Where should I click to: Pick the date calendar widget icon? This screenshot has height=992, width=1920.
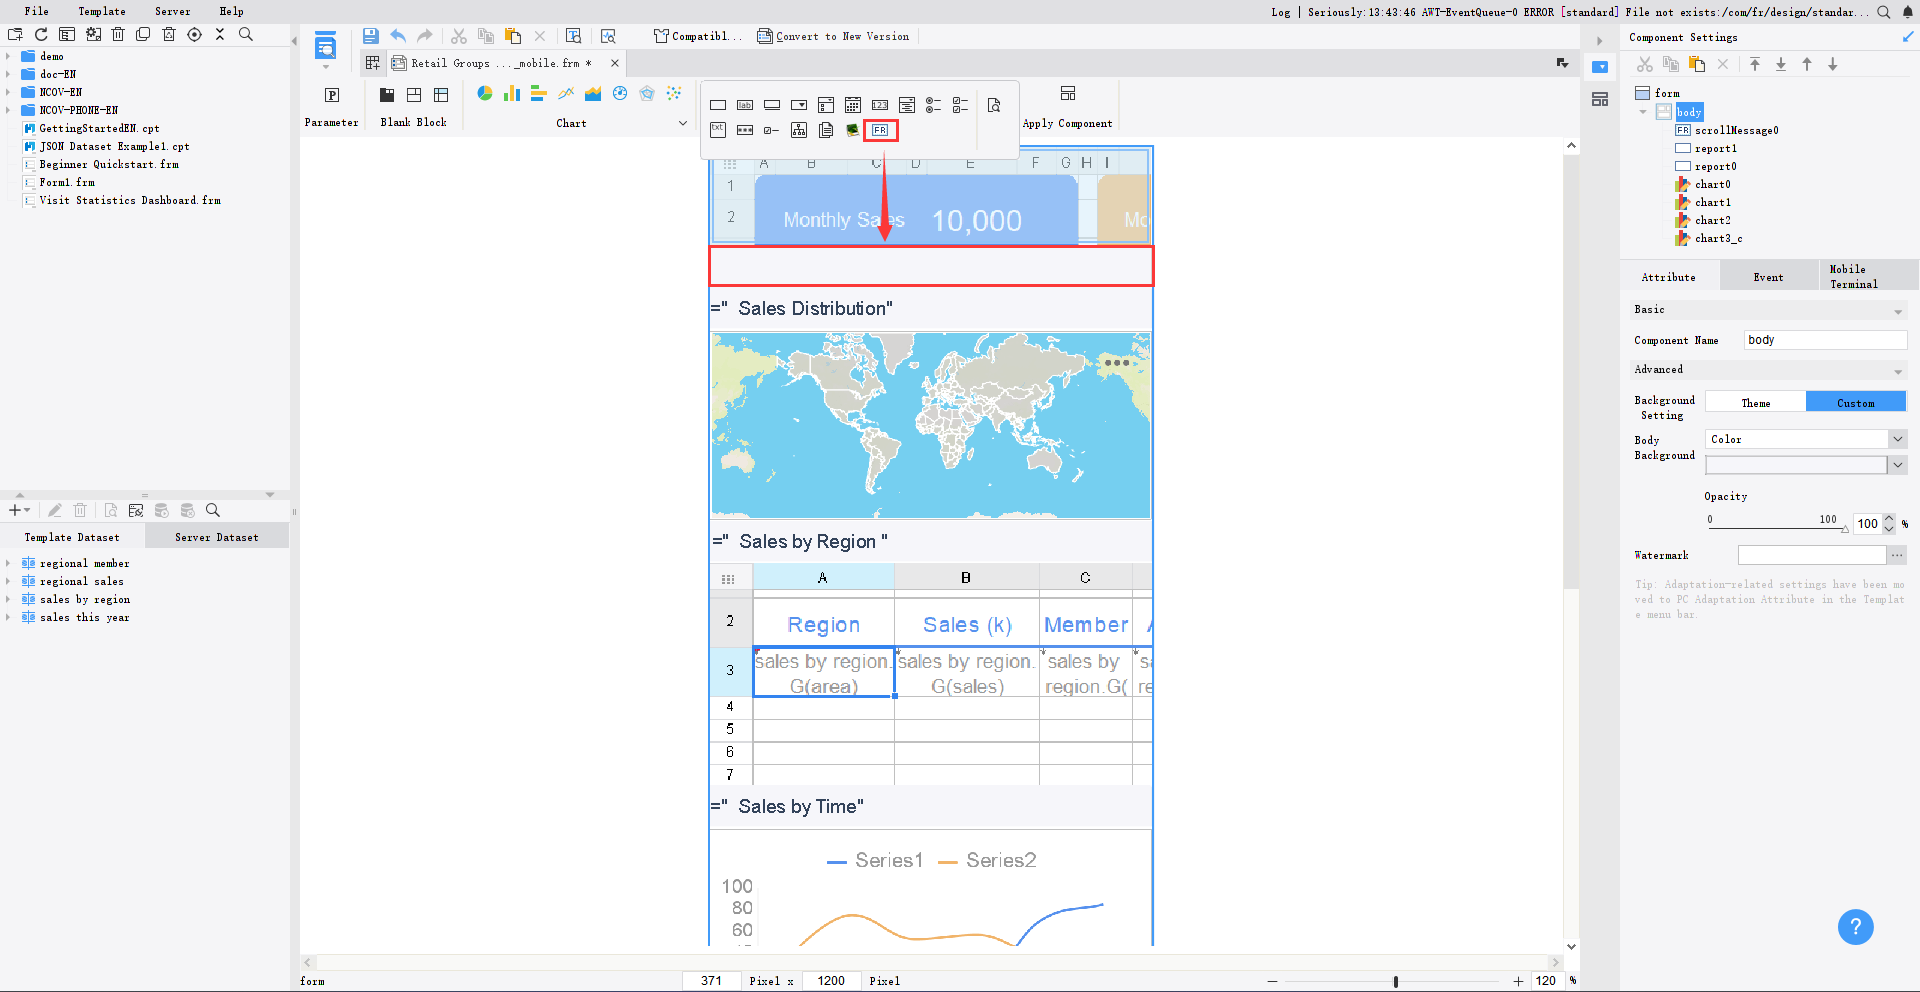[853, 105]
